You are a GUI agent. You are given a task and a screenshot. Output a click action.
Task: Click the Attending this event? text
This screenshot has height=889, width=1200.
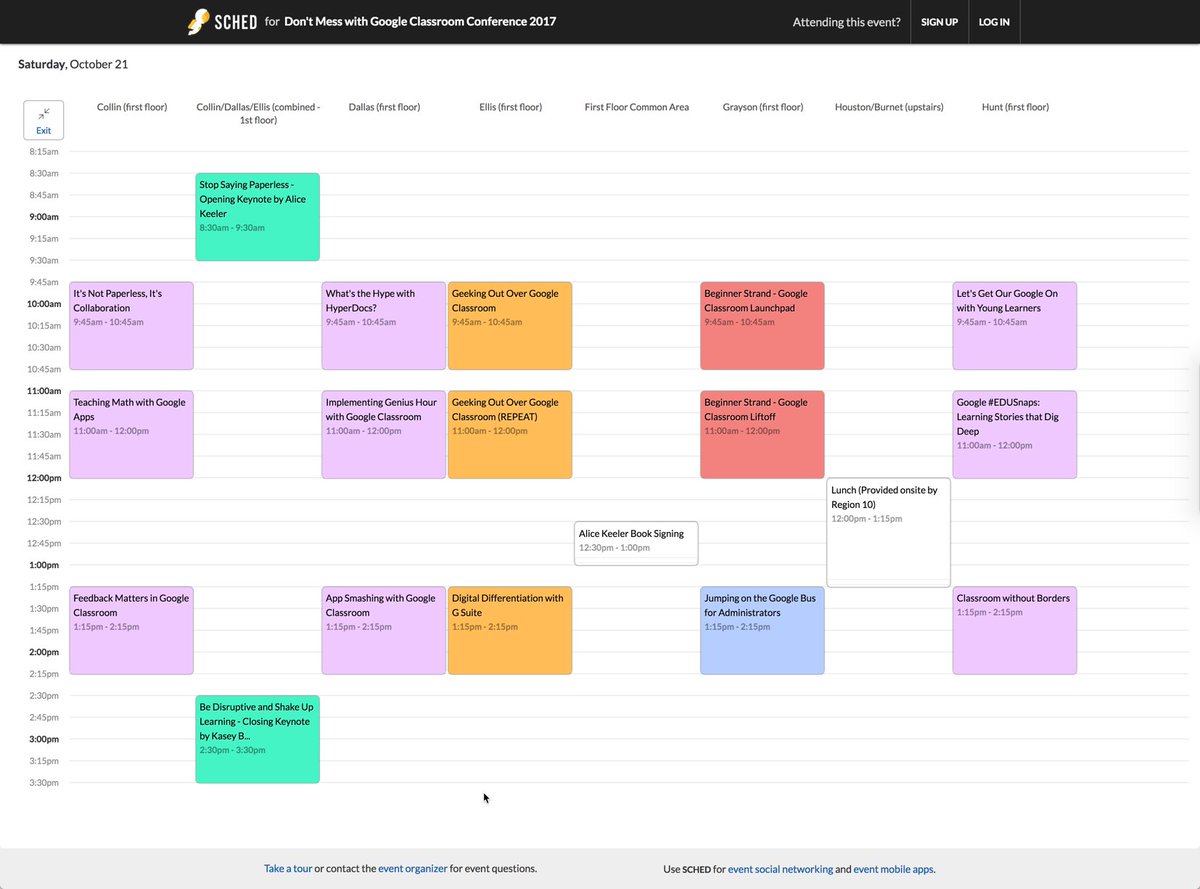coord(846,22)
